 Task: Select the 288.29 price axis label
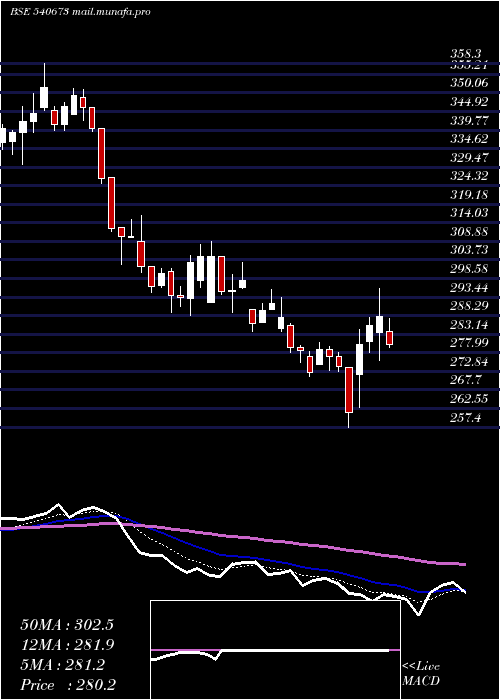pos(468,306)
